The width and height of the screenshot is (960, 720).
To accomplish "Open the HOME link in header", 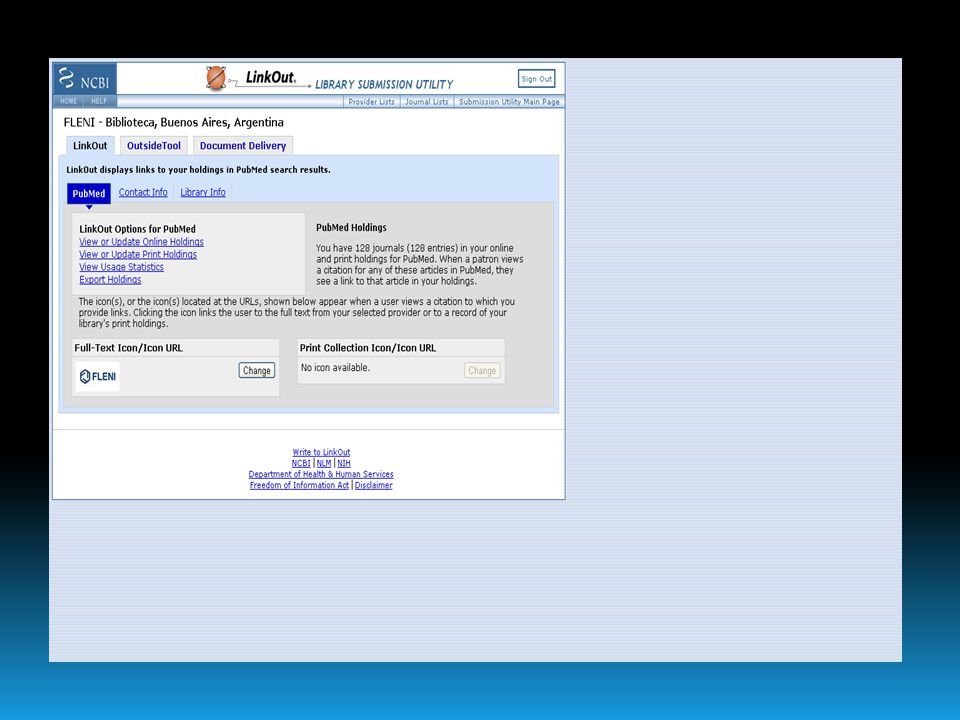I will pos(69,101).
